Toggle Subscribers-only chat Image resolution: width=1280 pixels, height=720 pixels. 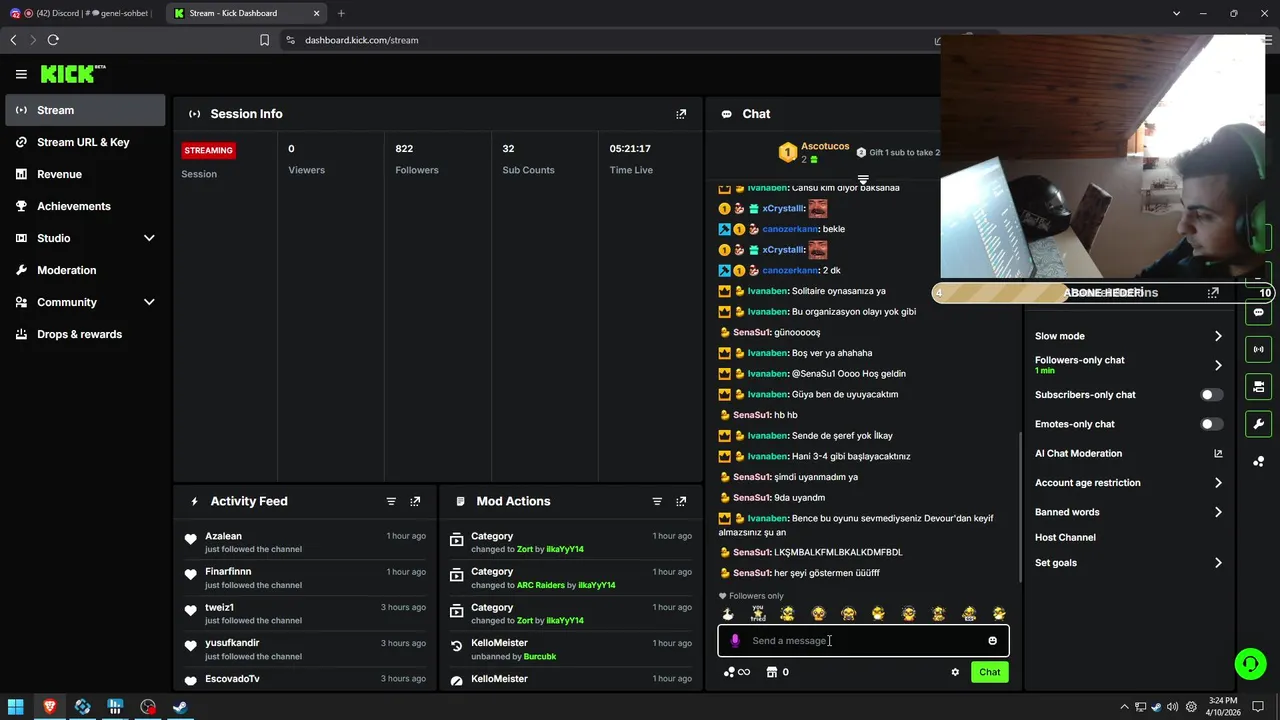[1211, 395]
